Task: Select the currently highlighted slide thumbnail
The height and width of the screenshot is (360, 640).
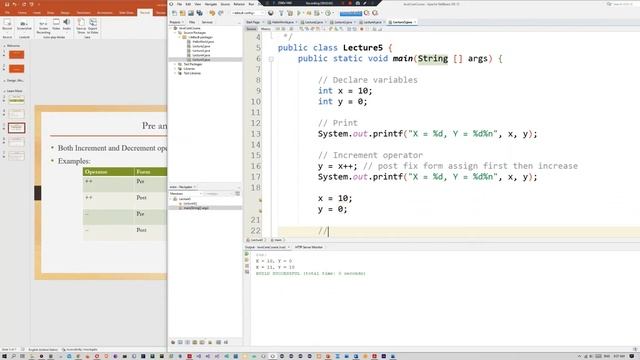Action: (x=17, y=128)
